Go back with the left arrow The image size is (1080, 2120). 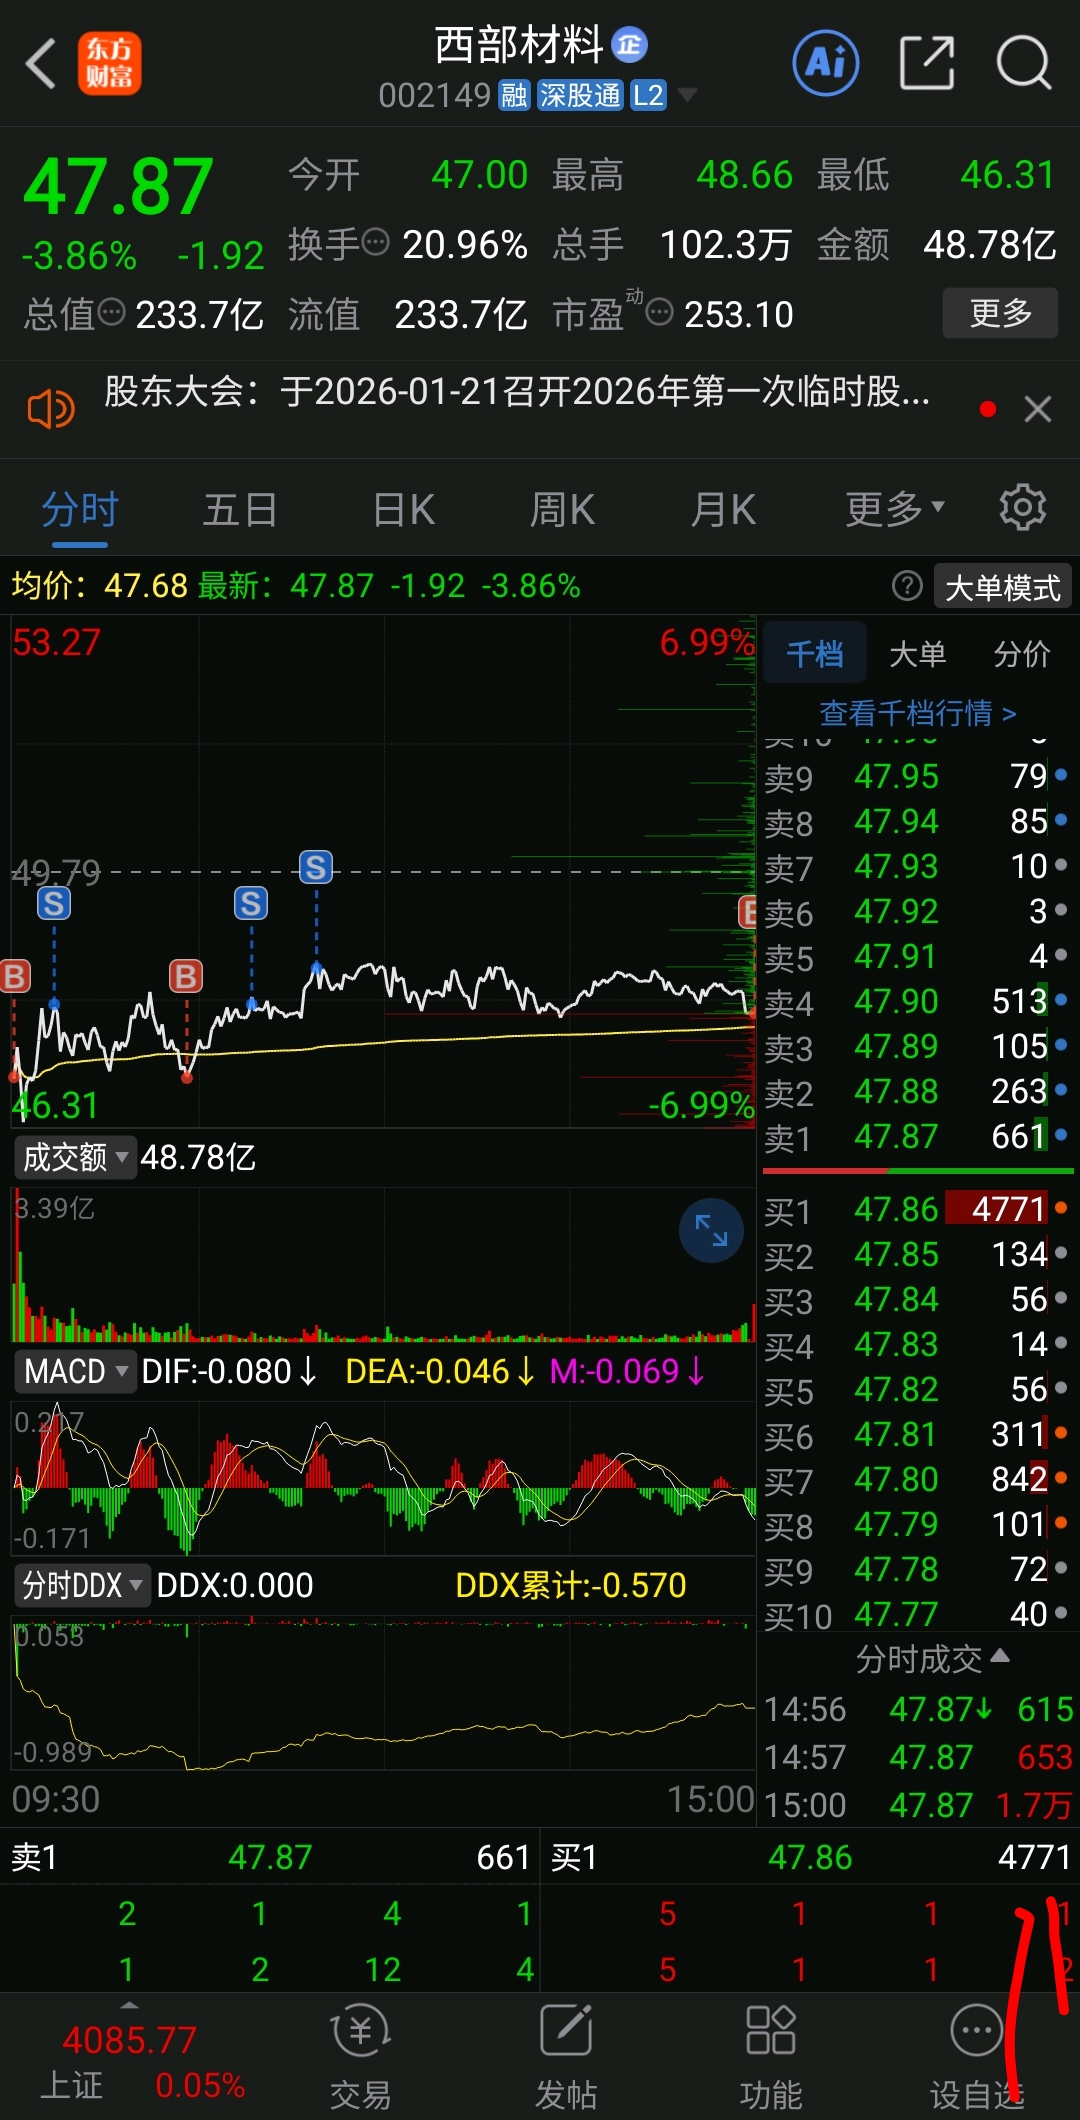click(40, 64)
